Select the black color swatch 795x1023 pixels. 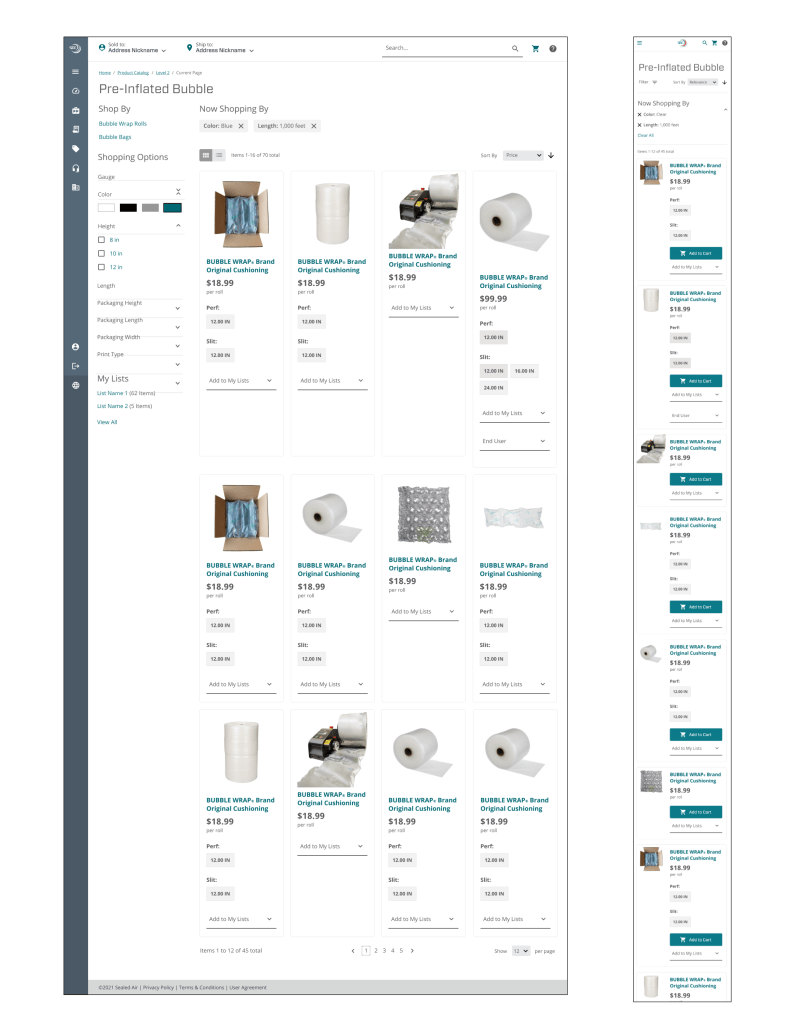(x=128, y=207)
